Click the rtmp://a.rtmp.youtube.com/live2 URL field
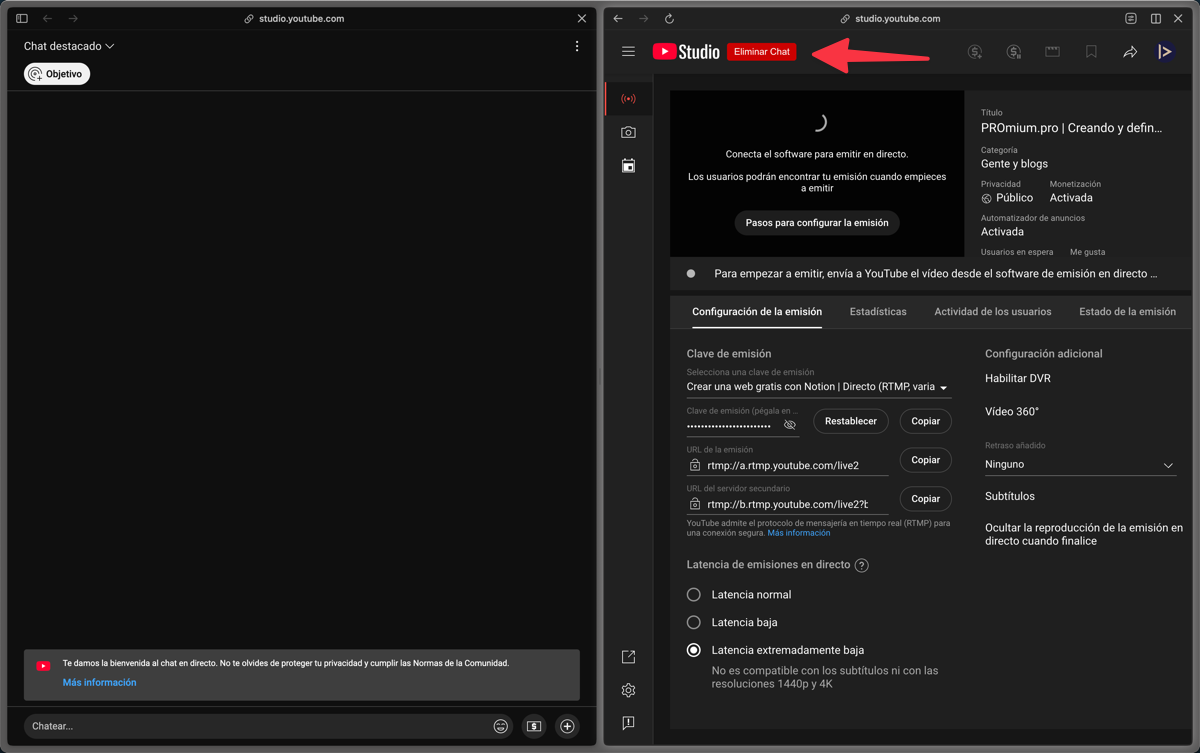Image resolution: width=1200 pixels, height=753 pixels. [786, 465]
